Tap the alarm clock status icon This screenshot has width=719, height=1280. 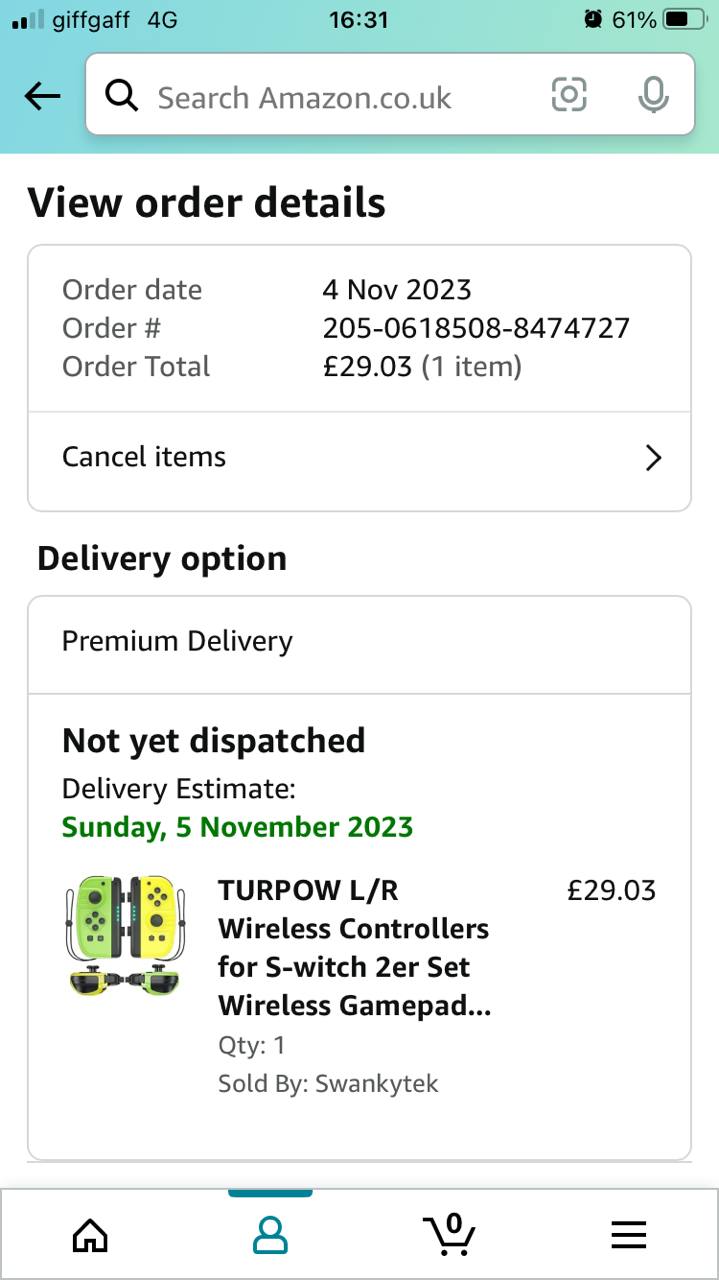point(594,19)
